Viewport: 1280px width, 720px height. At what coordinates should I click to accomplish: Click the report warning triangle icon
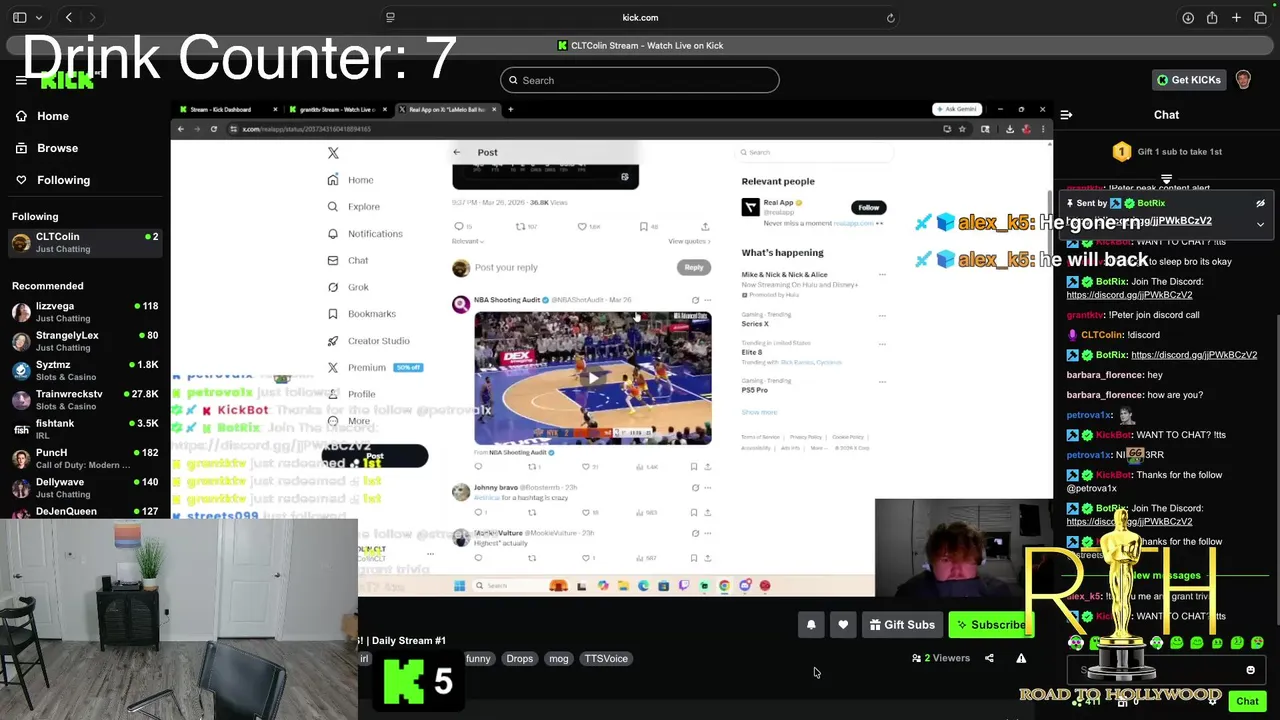(1021, 658)
